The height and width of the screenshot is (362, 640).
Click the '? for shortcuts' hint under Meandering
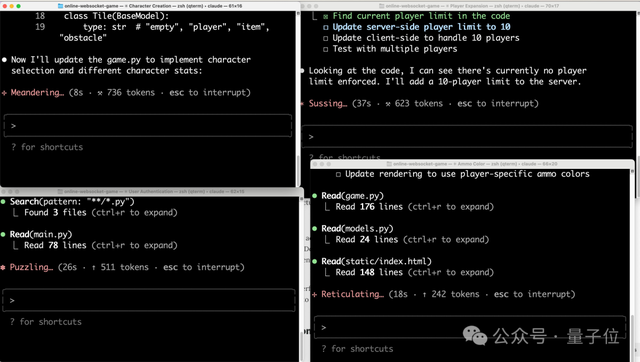click(x=47, y=147)
